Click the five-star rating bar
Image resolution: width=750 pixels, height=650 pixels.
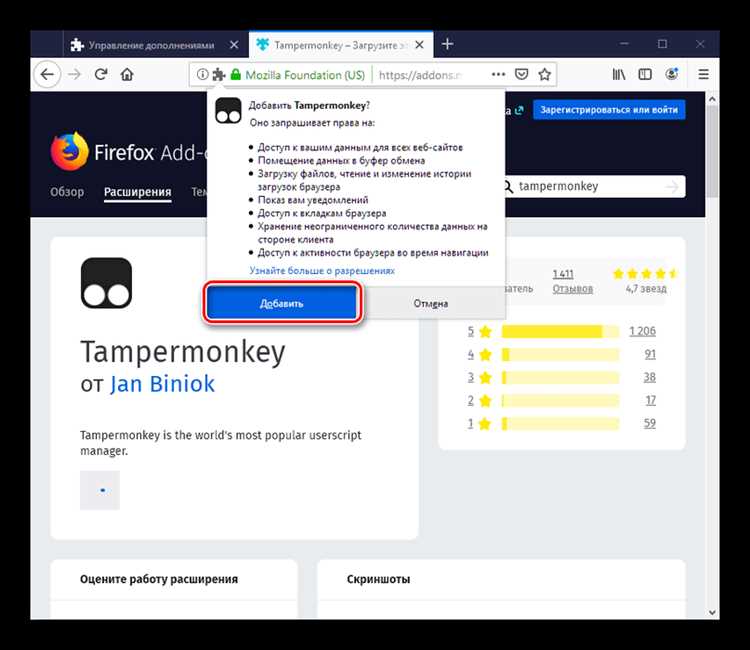point(560,331)
